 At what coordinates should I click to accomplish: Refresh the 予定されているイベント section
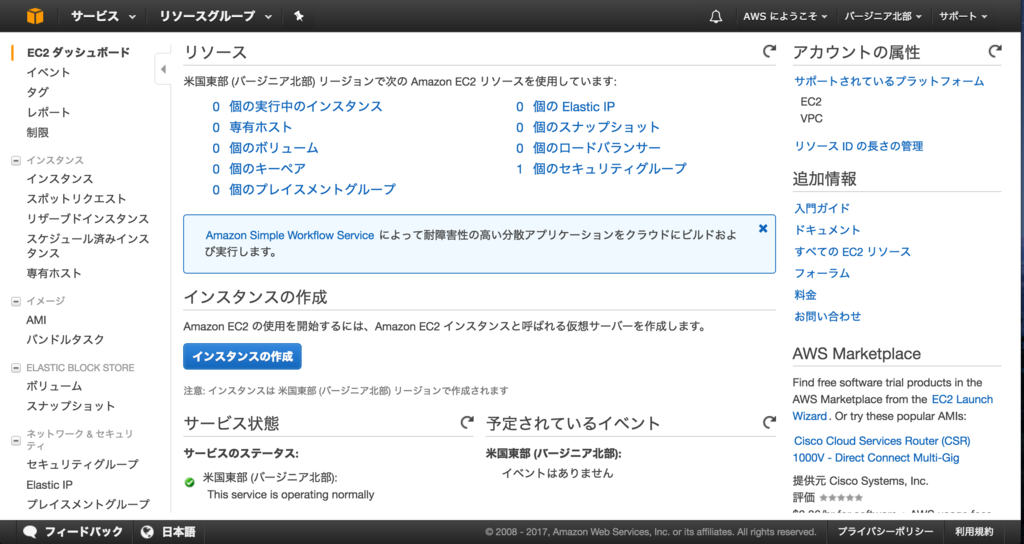[x=769, y=423]
